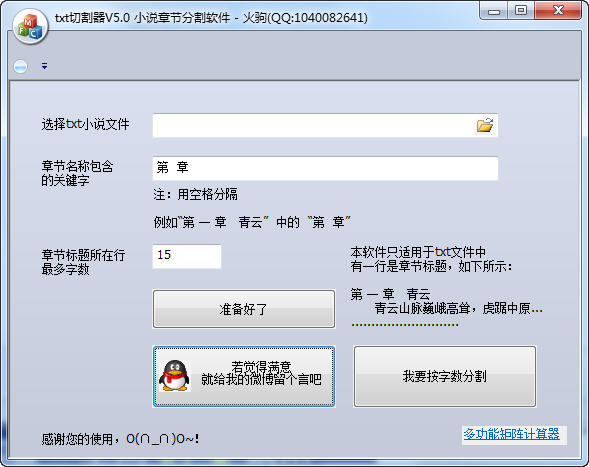The height and width of the screenshot is (467, 589).
Task: Close the txt切割器 window
Action: (x=558, y=11)
